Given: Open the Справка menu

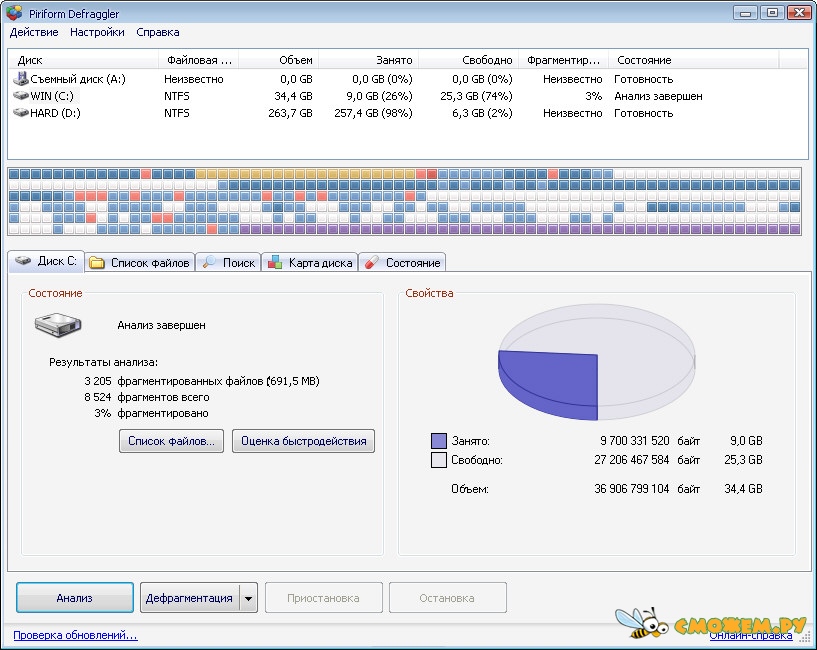Looking at the screenshot, I should click(158, 32).
